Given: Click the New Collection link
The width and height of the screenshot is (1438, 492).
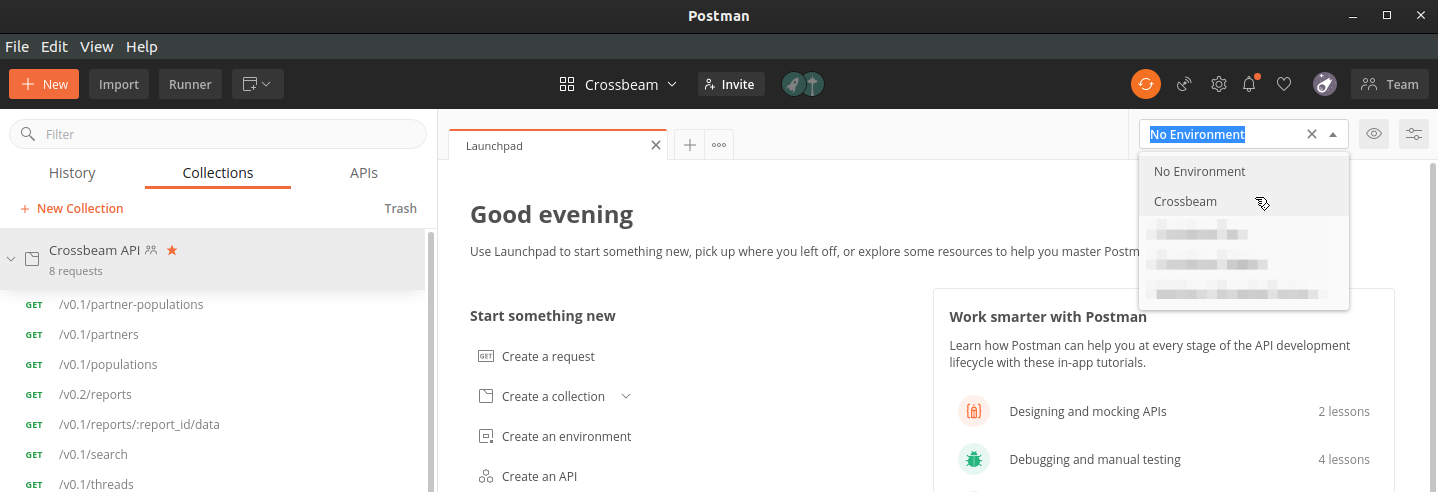Looking at the screenshot, I should [x=71, y=208].
